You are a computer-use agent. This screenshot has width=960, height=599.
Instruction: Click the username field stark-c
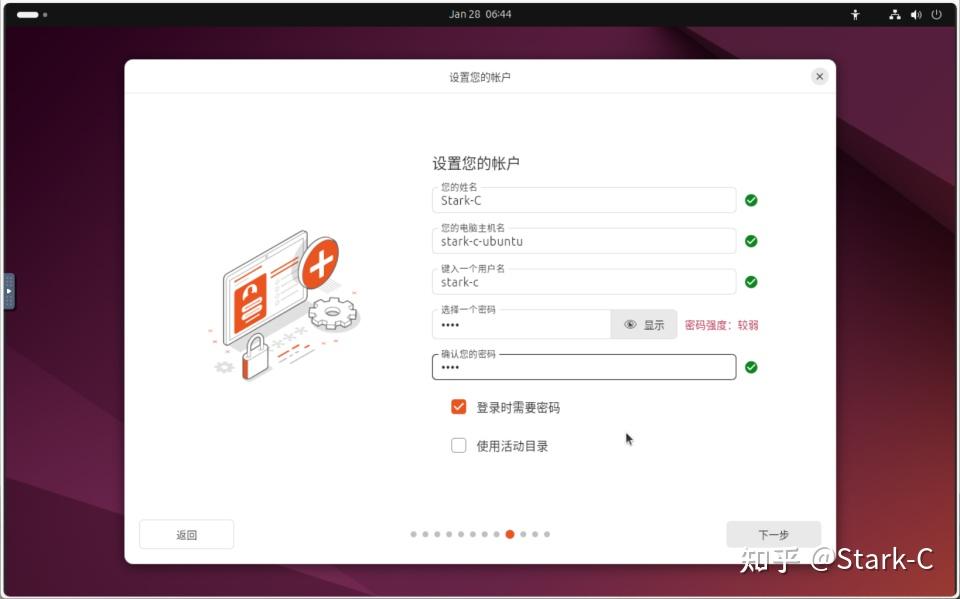pyautogui.click(x=584, y=282)
